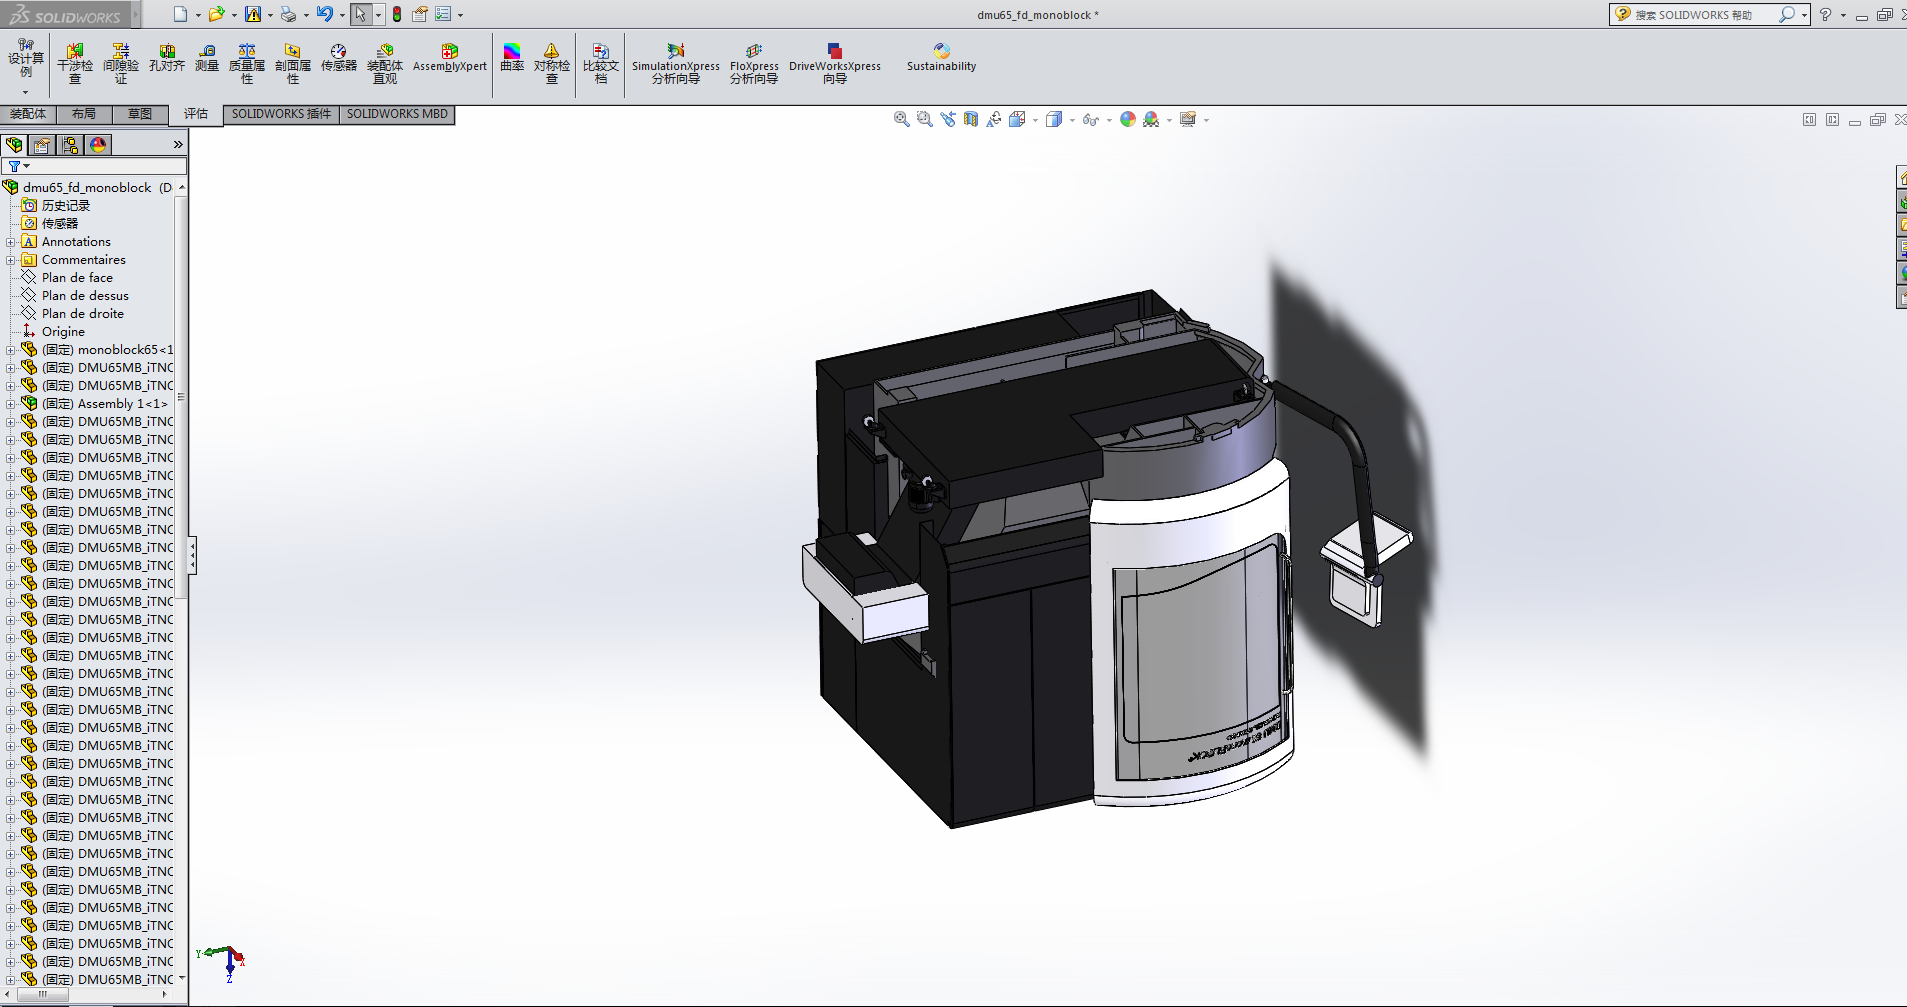Click the Rebuild traffic light icon

[x=397, y=14]
